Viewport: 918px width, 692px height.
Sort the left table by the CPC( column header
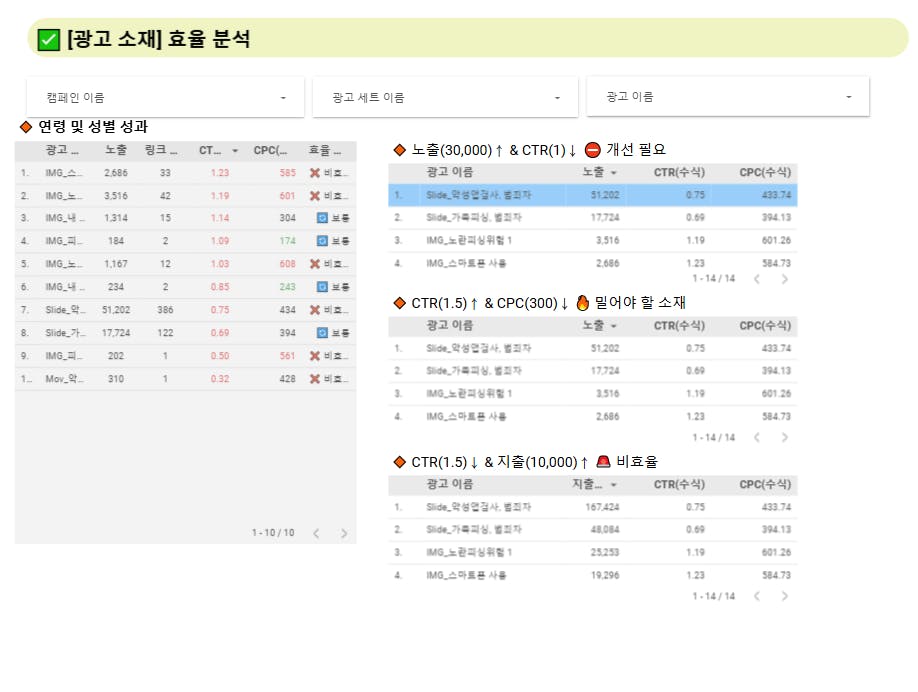tap(270, 150)
